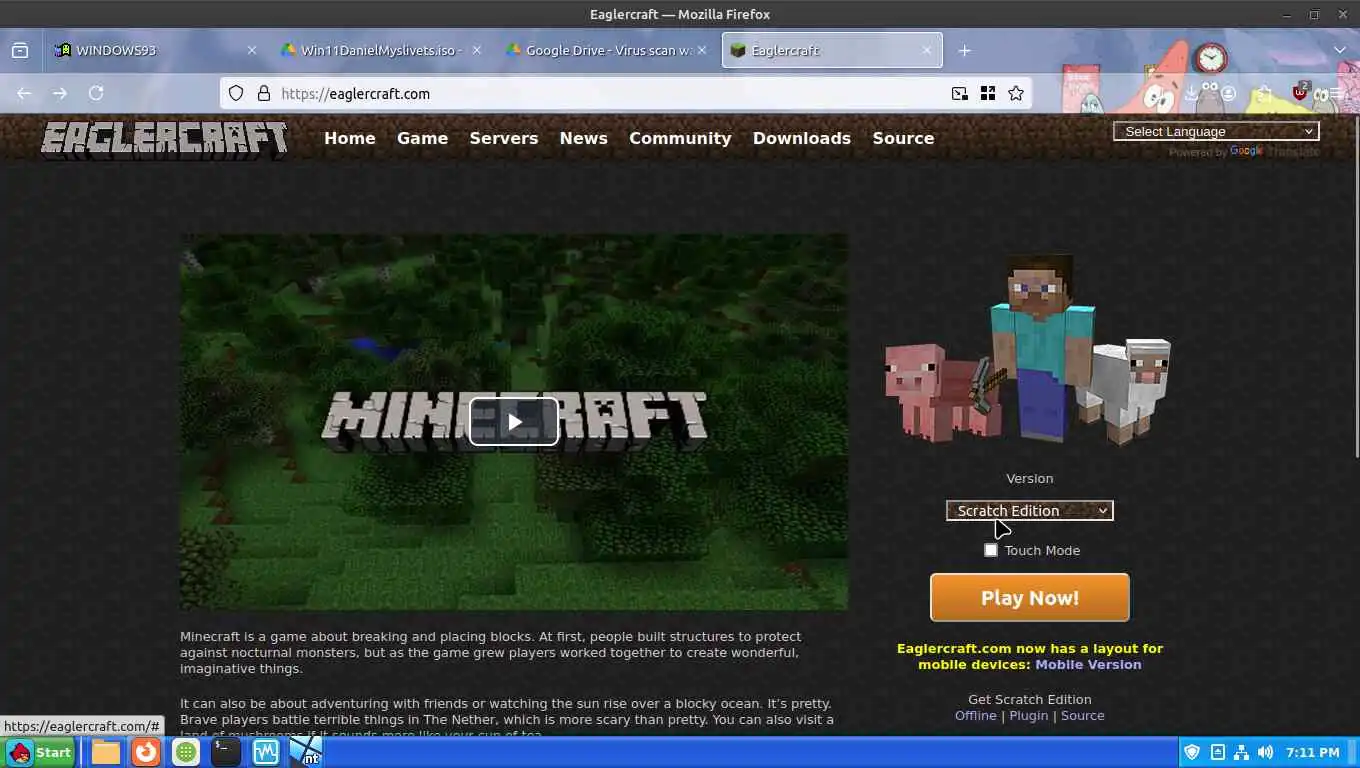Click the site padlock security icon
The image size is (1360, 768).
(x=264, y=93)
